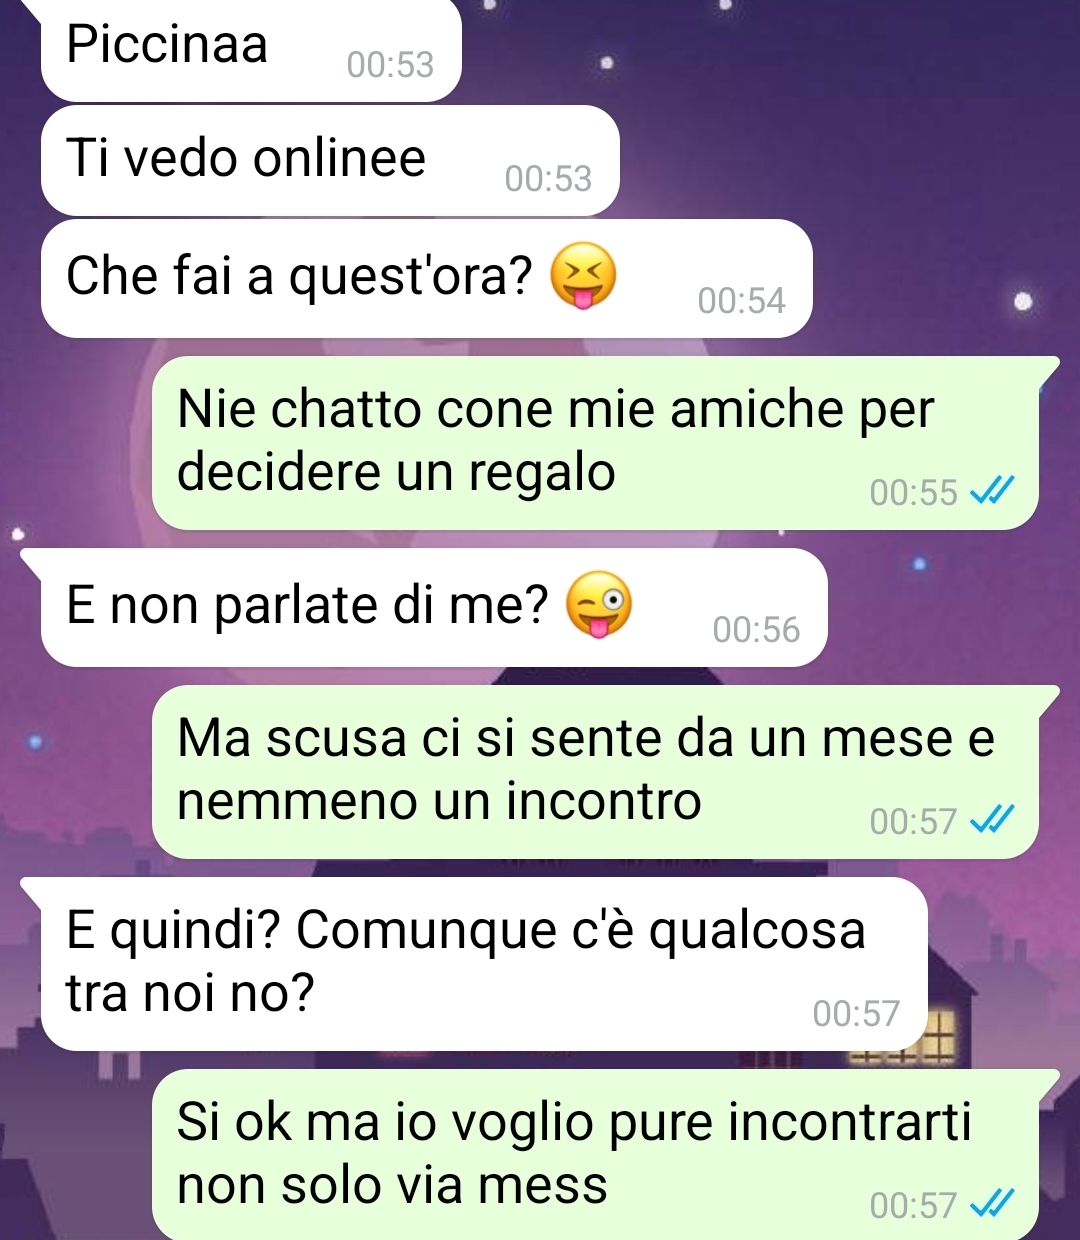Image resolution: width=1080 pixels, height=1240 pixels.
Task: Tap the 00:57 timestamp on 'tra noi no?'
Action: 856,1014
